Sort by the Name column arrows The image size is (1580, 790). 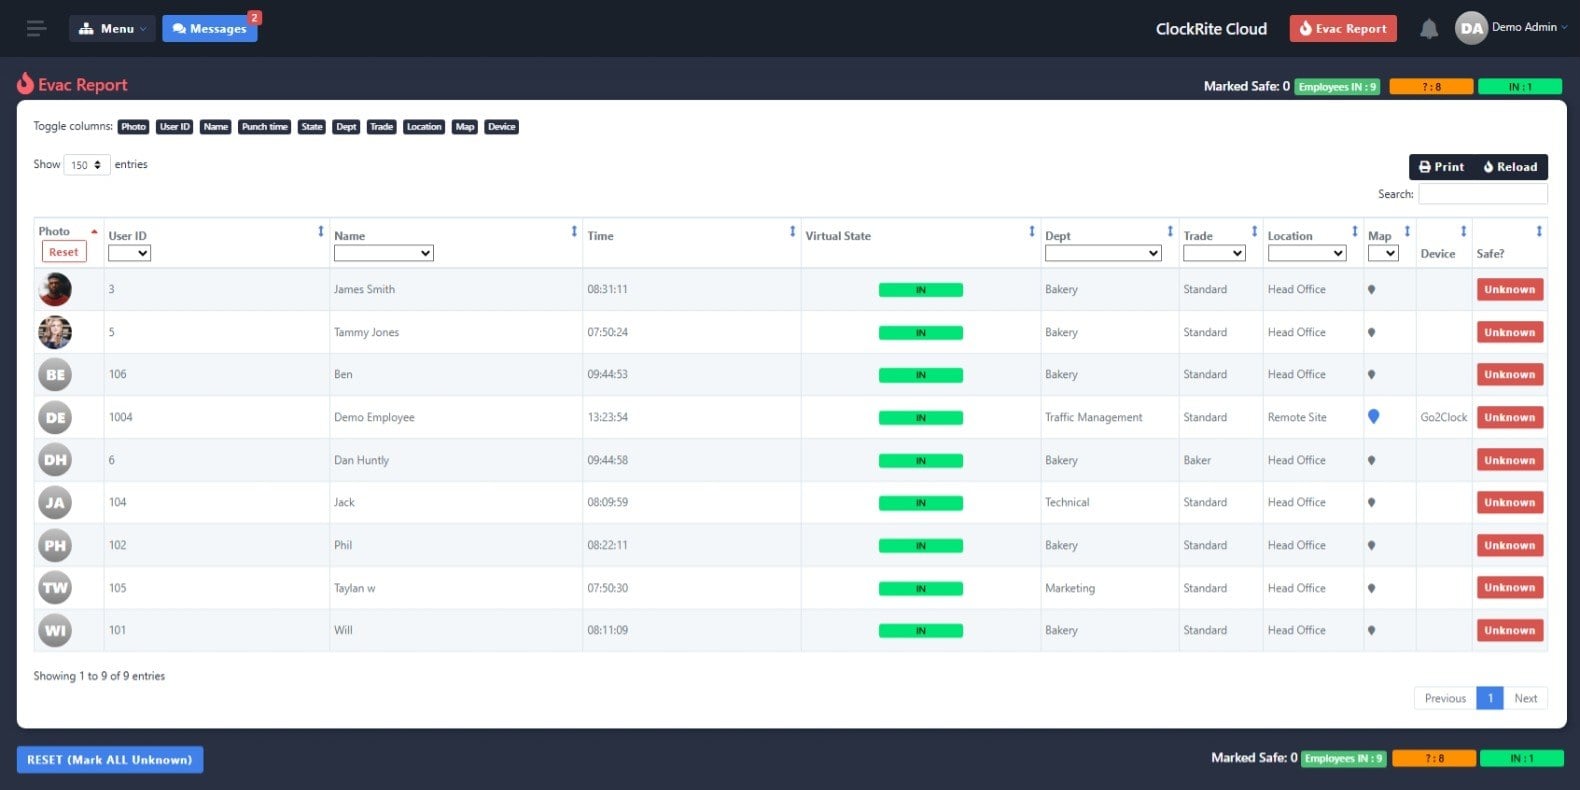(x=574, y=232)
